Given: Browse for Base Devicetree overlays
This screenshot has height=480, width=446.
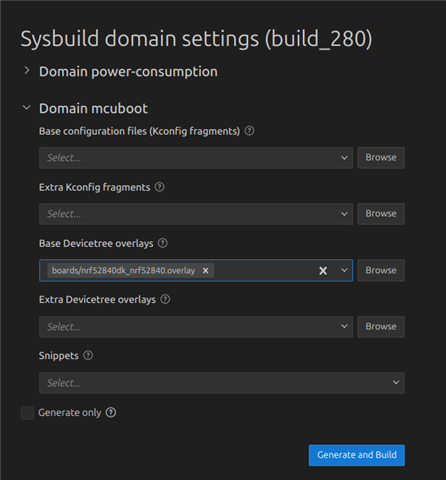Looking at the screenshot, I should point(381,270).
